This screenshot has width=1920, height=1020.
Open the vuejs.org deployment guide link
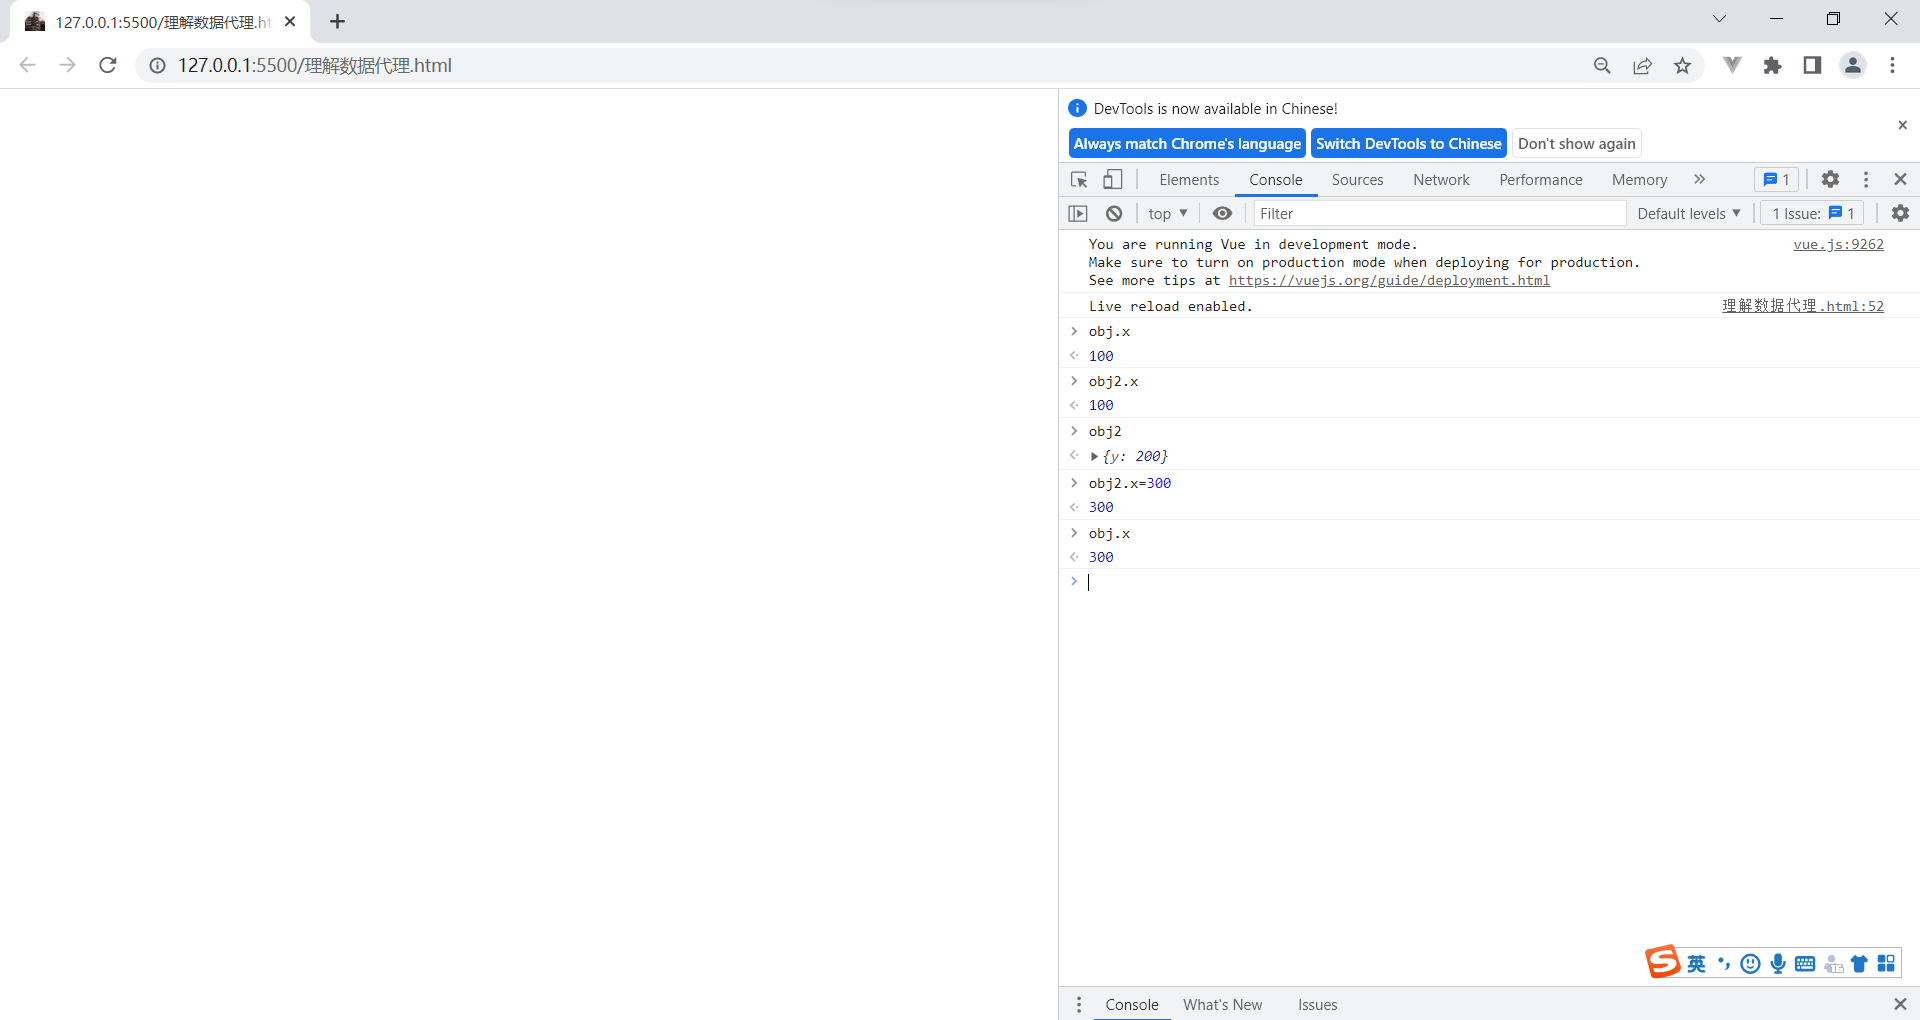(x=1389, y=281)
